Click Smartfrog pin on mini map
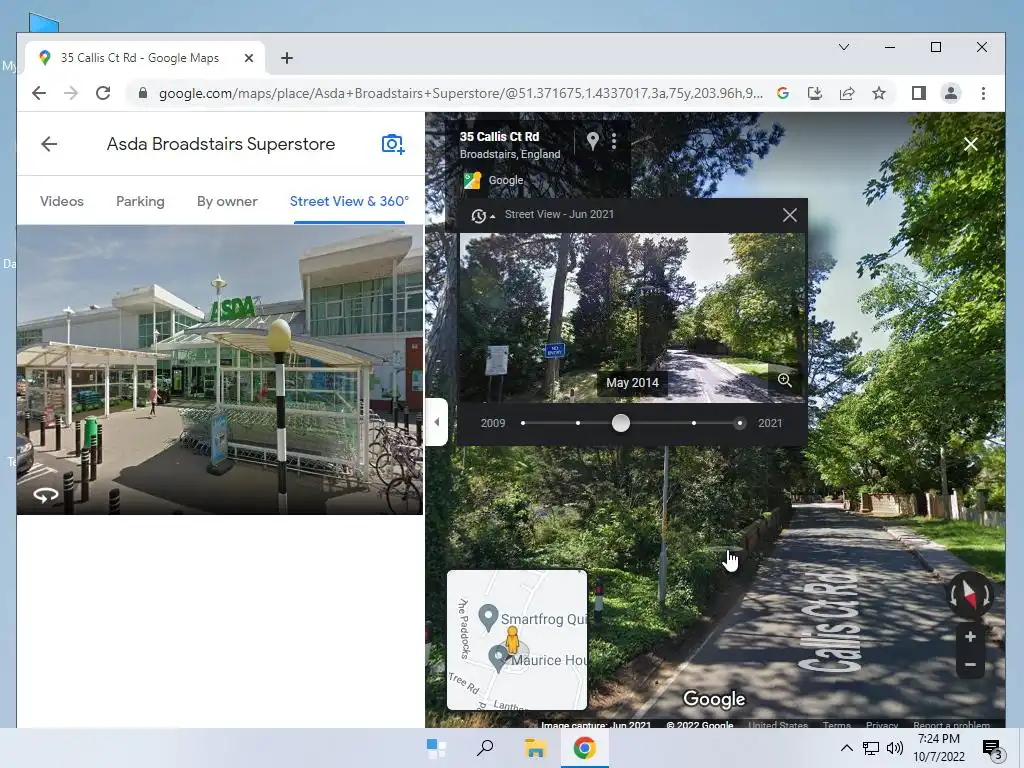 tap(488, 617)
